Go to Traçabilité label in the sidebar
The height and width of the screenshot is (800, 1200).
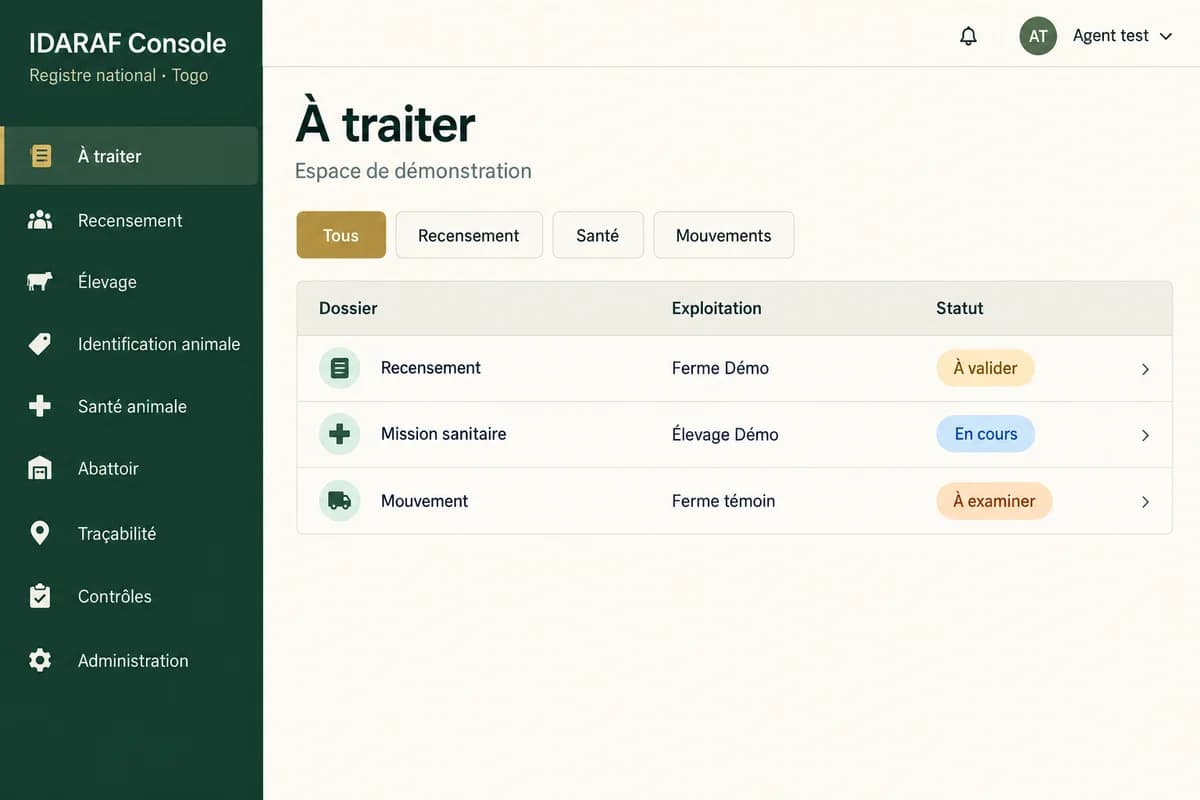[117, 533]
